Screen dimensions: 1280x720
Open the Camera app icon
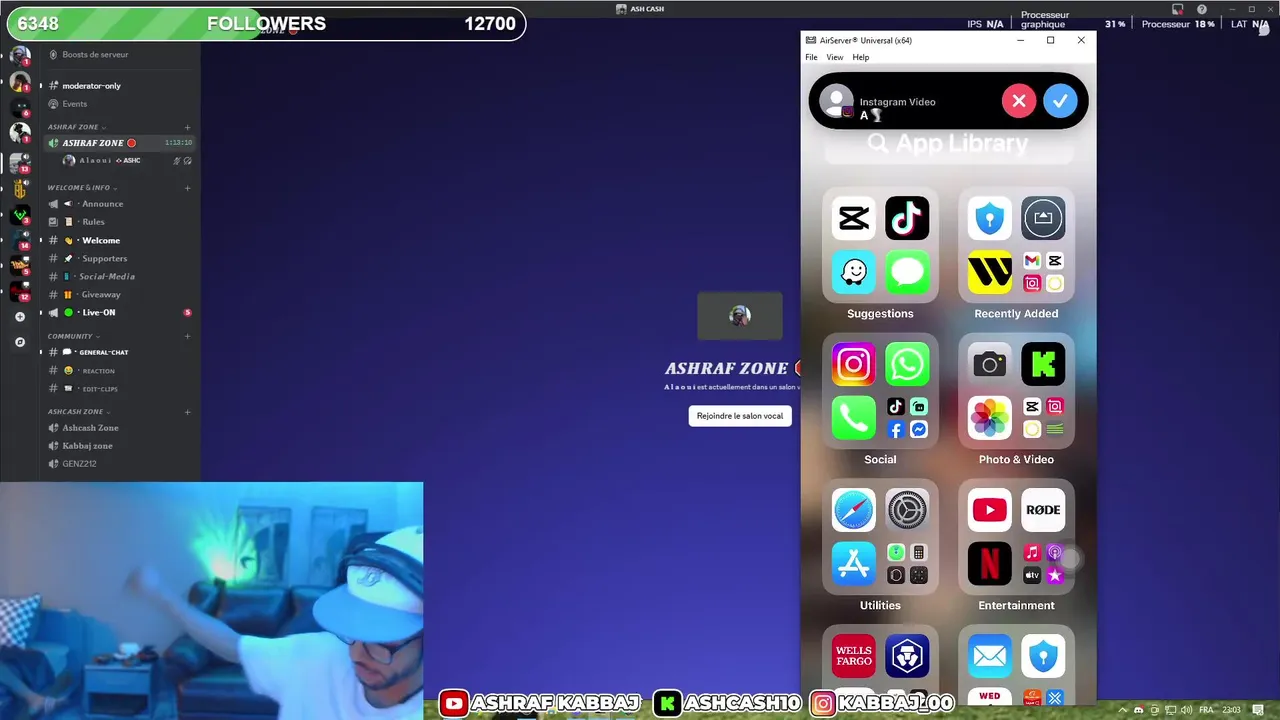coord(989,364)
